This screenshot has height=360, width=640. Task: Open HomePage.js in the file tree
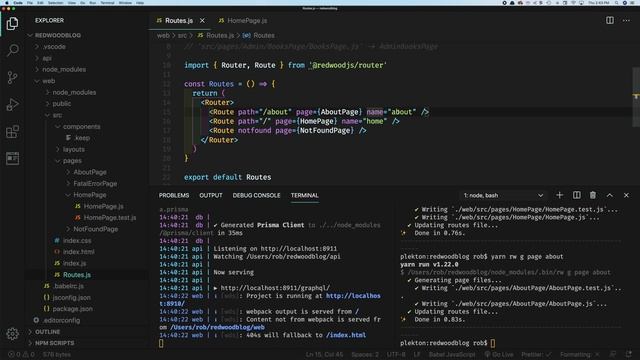(x=103, y=207)
